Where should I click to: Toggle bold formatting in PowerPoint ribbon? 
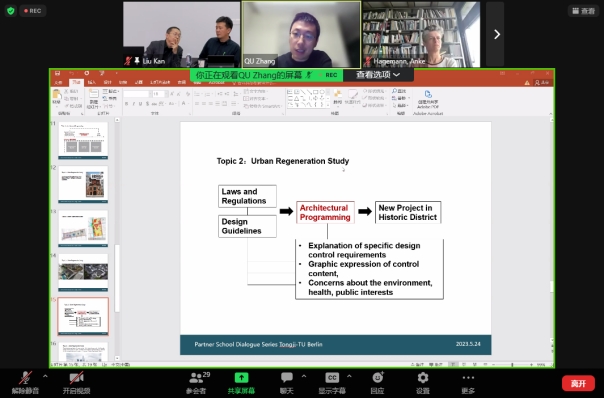tap(126, 104)
